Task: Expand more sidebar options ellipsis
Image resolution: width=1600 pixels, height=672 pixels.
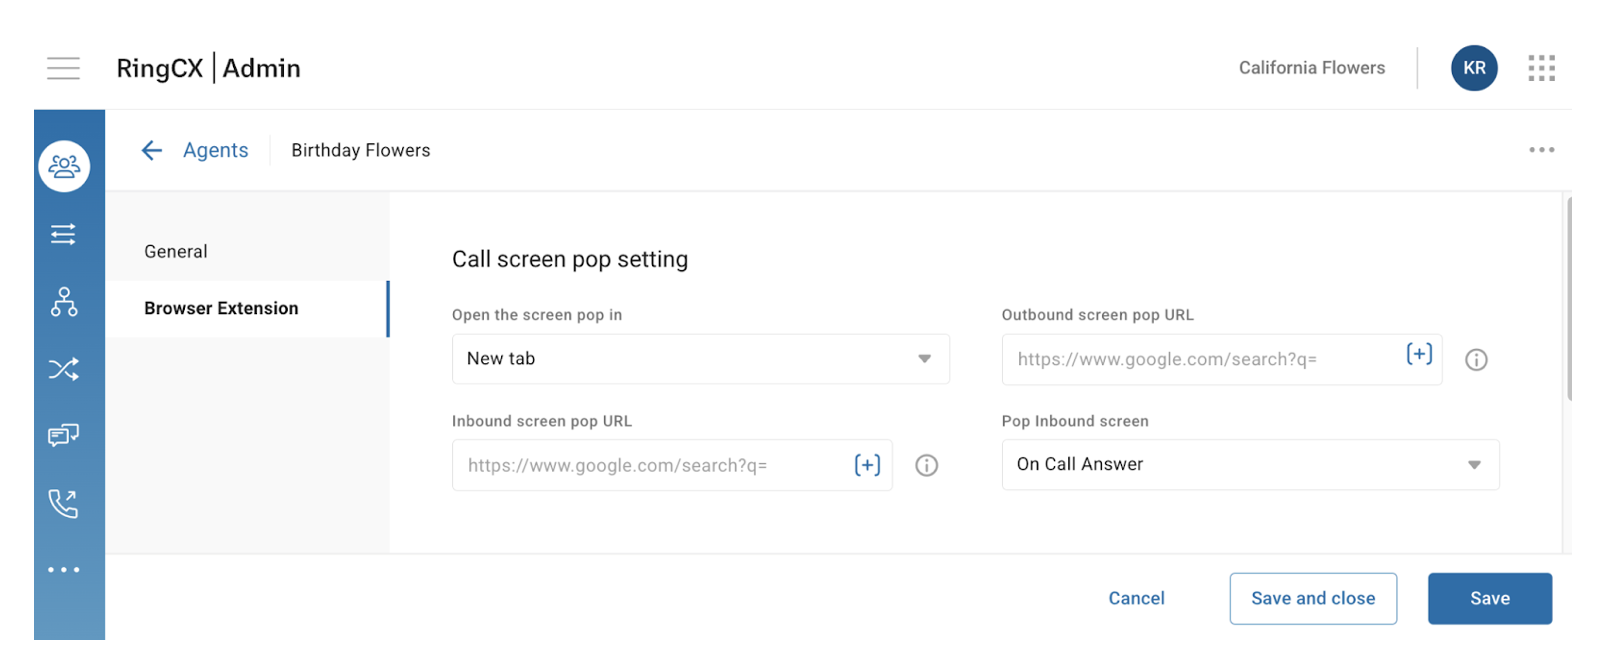Action: (x=64, y=570)
